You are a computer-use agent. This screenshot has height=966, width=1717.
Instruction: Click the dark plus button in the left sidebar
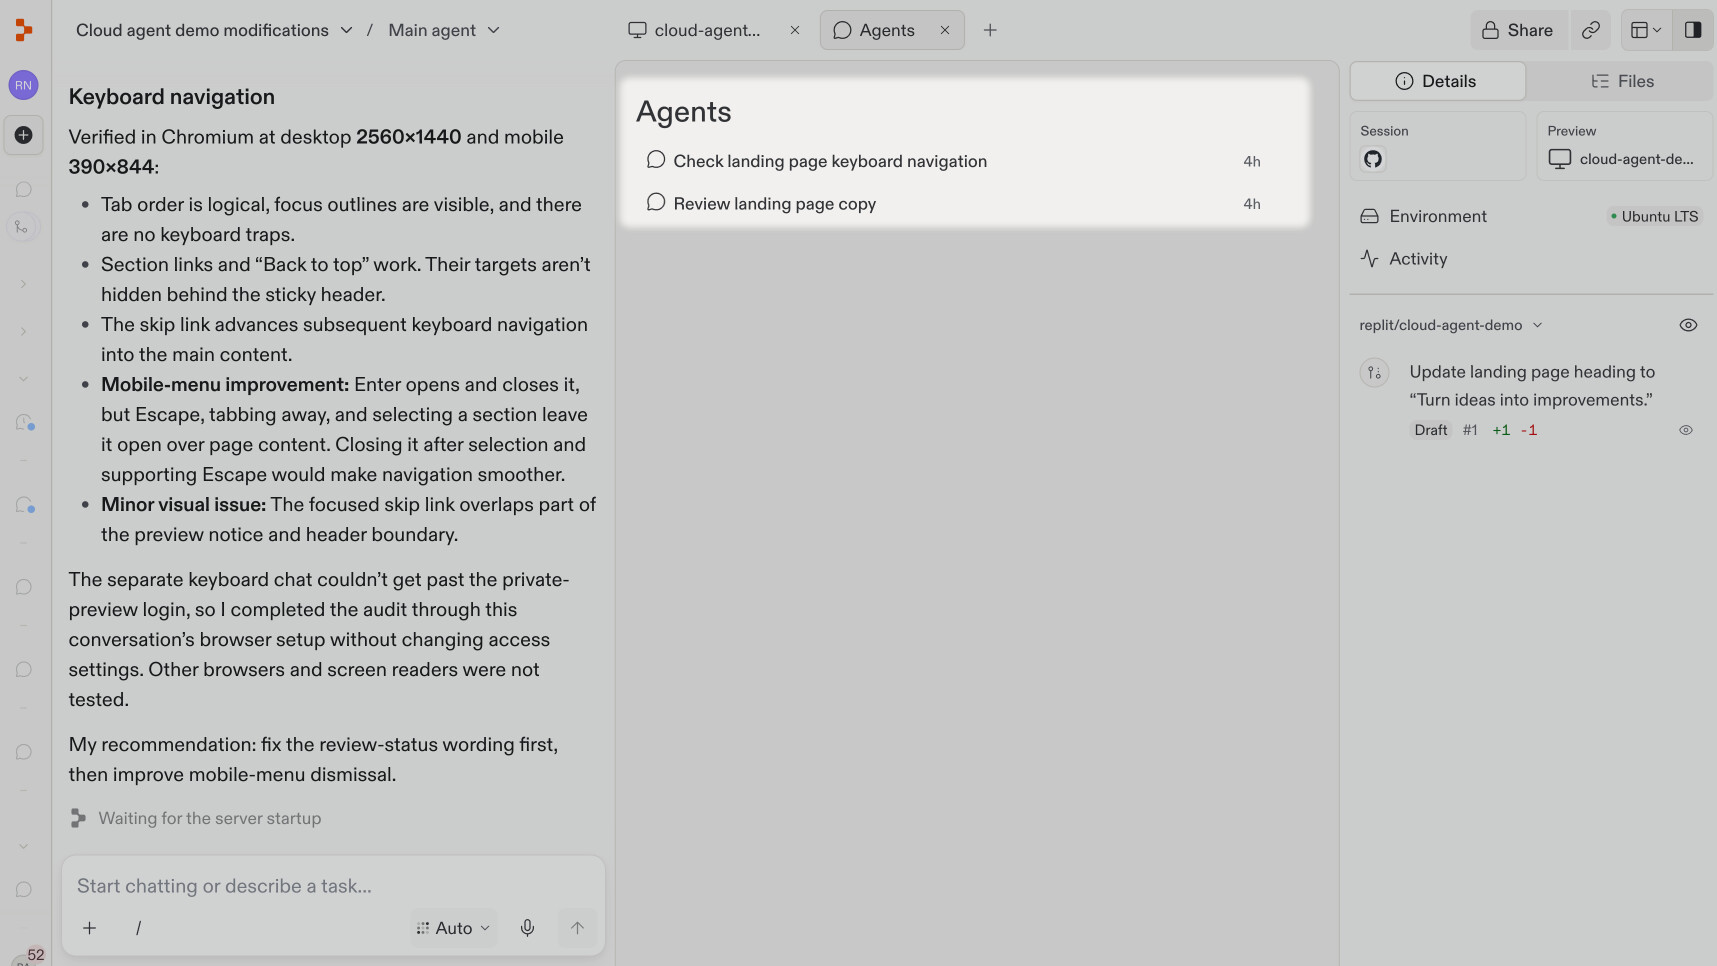click(23, 135)
